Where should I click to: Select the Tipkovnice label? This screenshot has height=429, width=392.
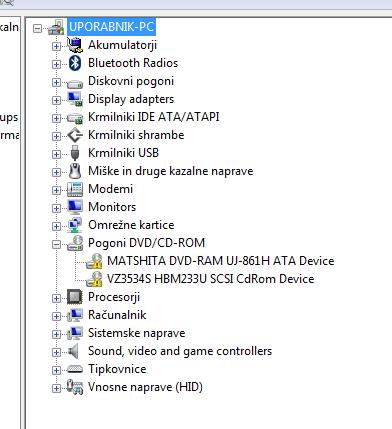click(x=117, y=369)
